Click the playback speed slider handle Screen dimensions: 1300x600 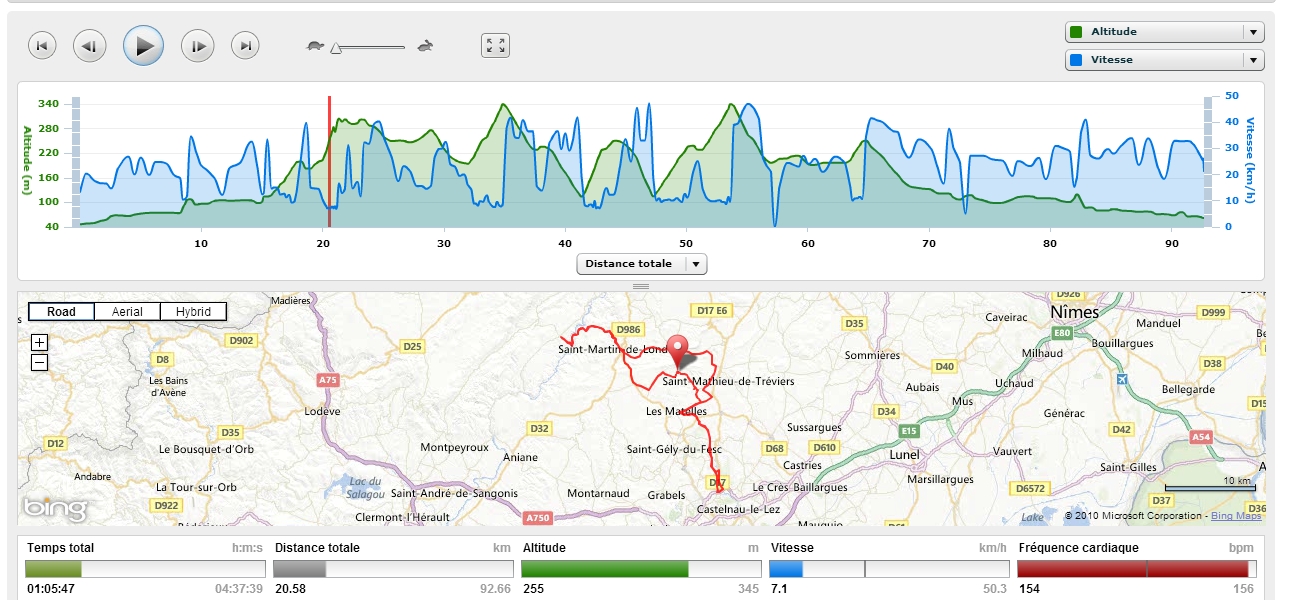tap(337, 47)
